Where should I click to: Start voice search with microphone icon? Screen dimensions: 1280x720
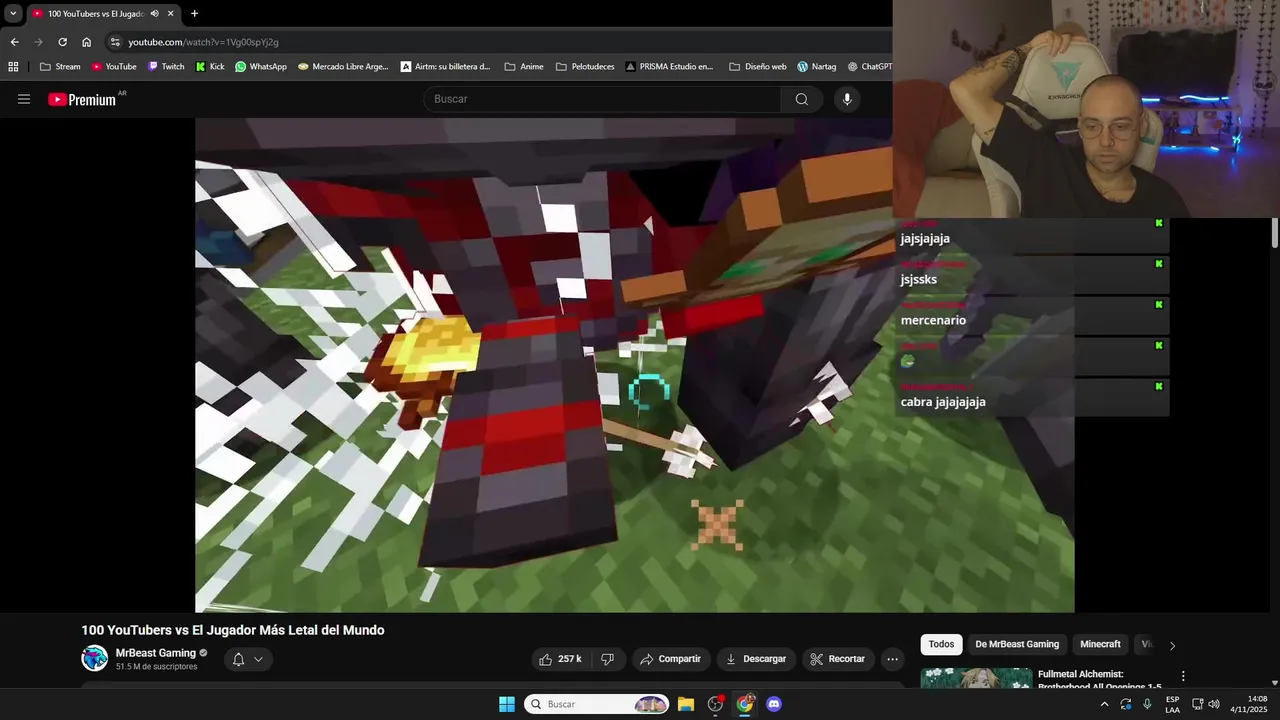[847, 99]
